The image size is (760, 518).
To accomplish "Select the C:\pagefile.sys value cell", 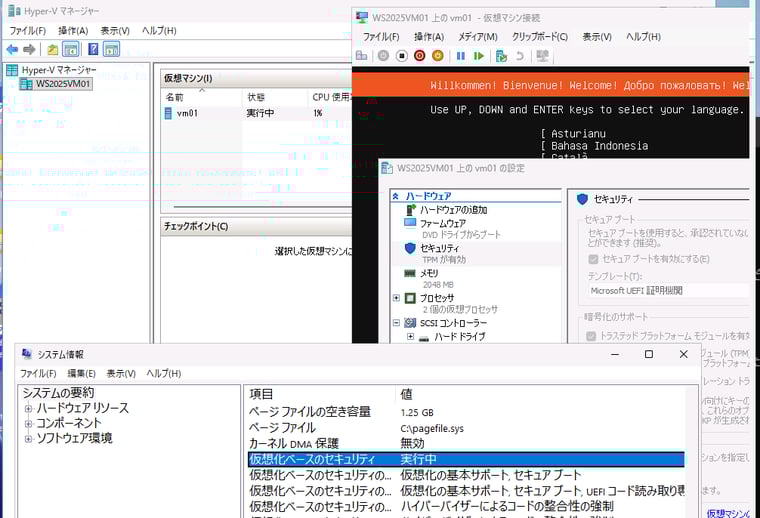I will click(x=432, y=428).
